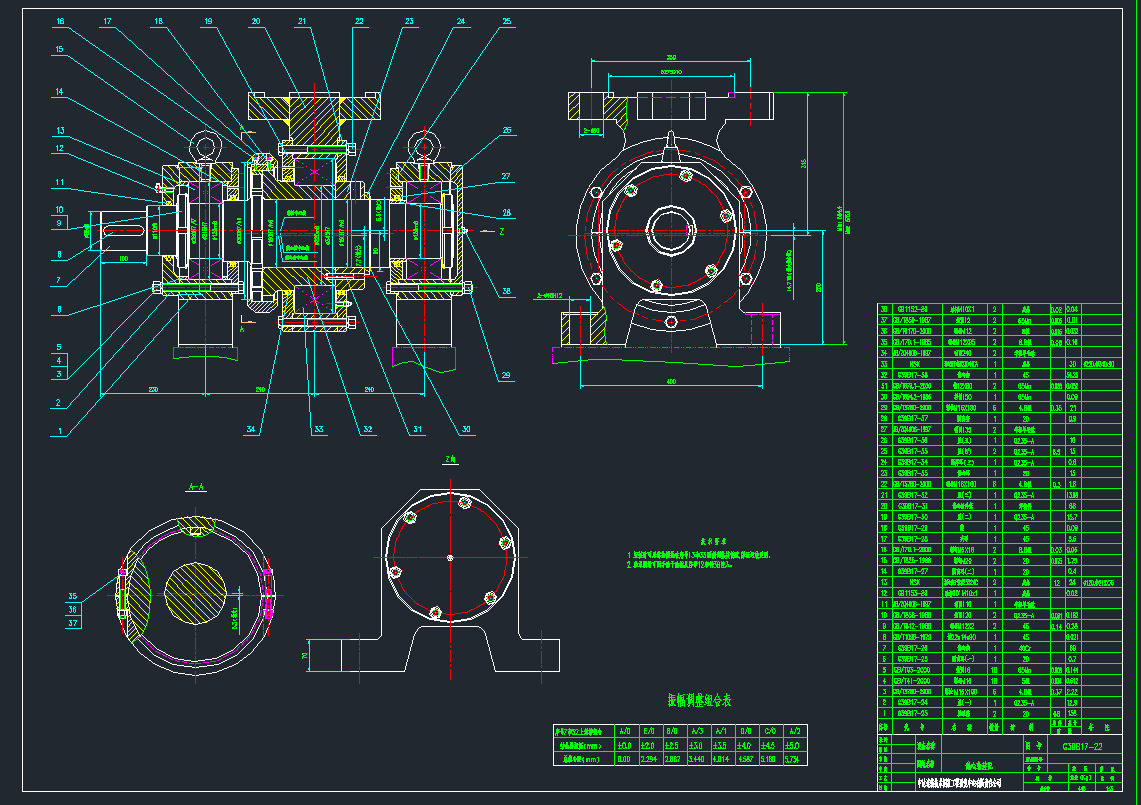
Task: Click the A/0 column header in amplitude table
Action: (624, 730)
